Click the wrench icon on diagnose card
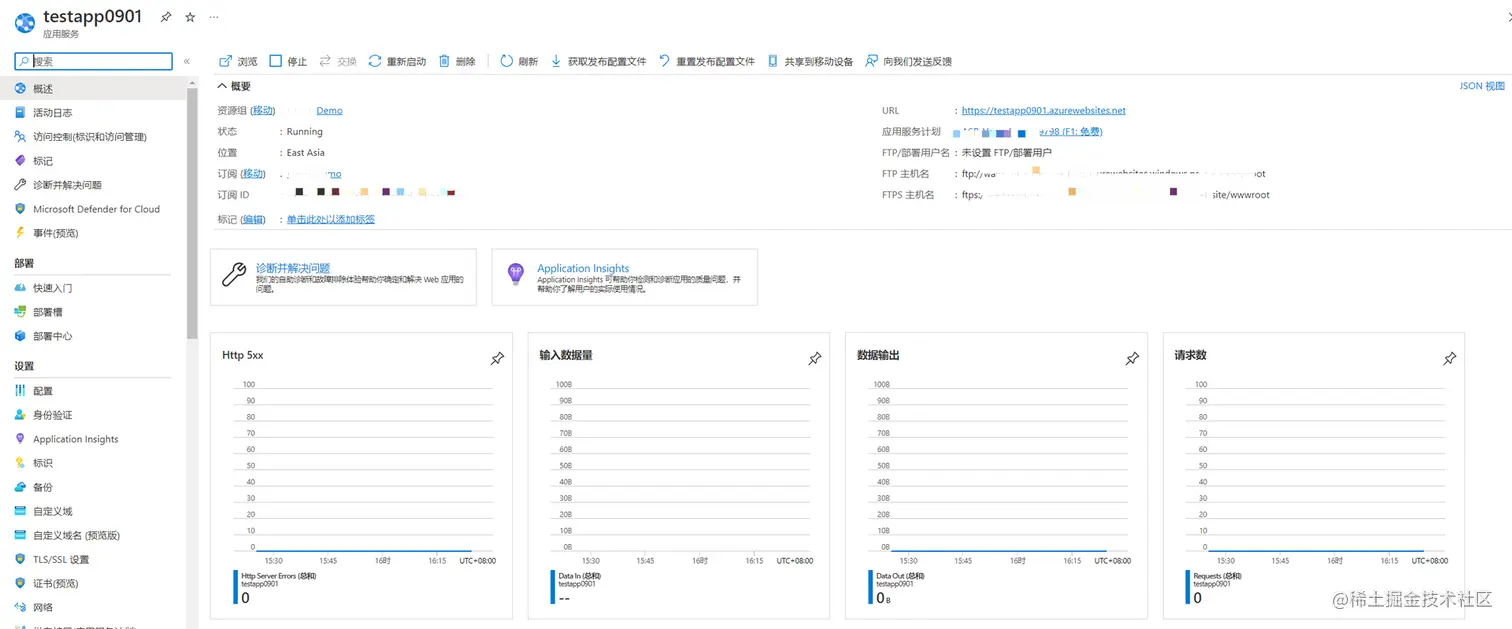This screenshot has width=1512, height=629. coord(233,275)
